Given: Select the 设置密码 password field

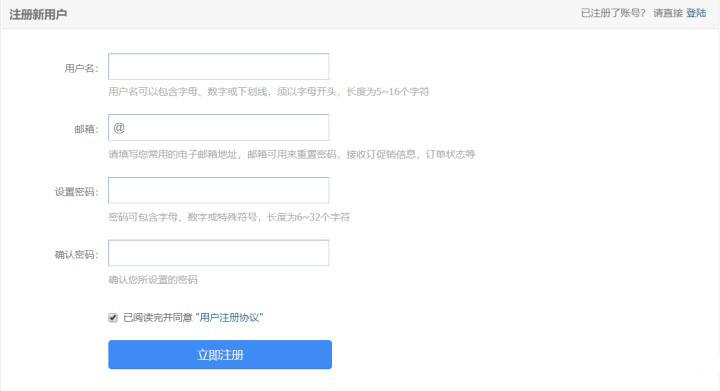Looking at the screenshot, I should point(219,190).
